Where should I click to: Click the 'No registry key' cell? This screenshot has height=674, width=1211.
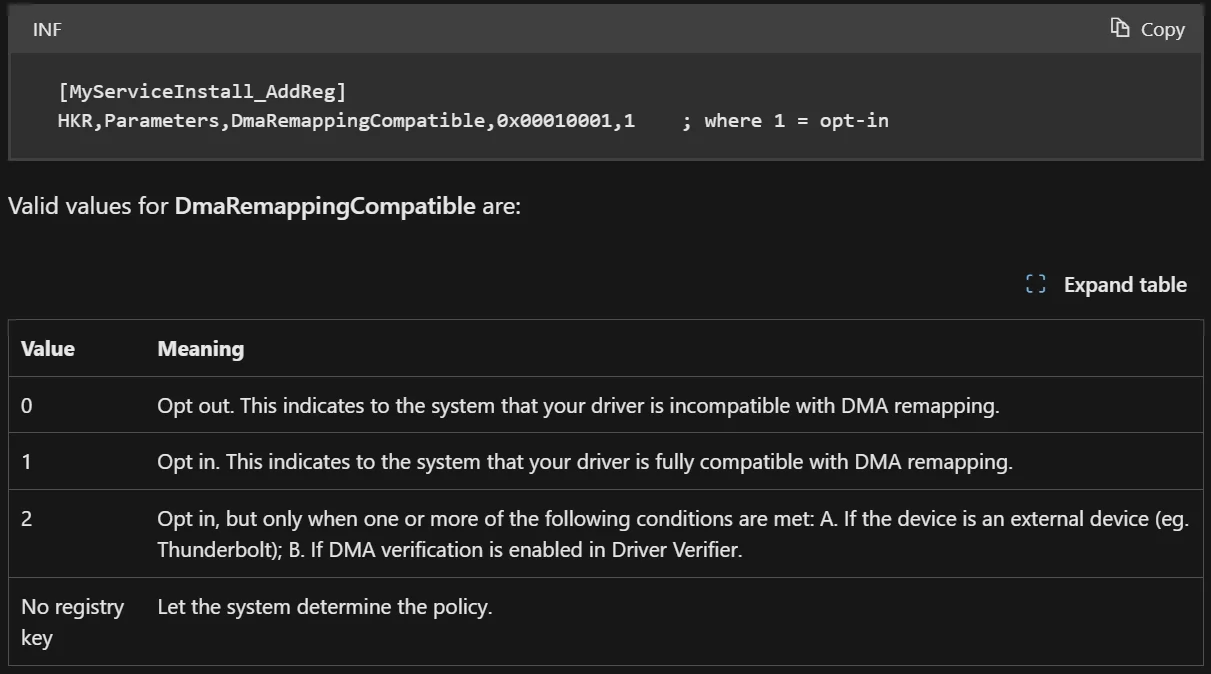point(72,622)
